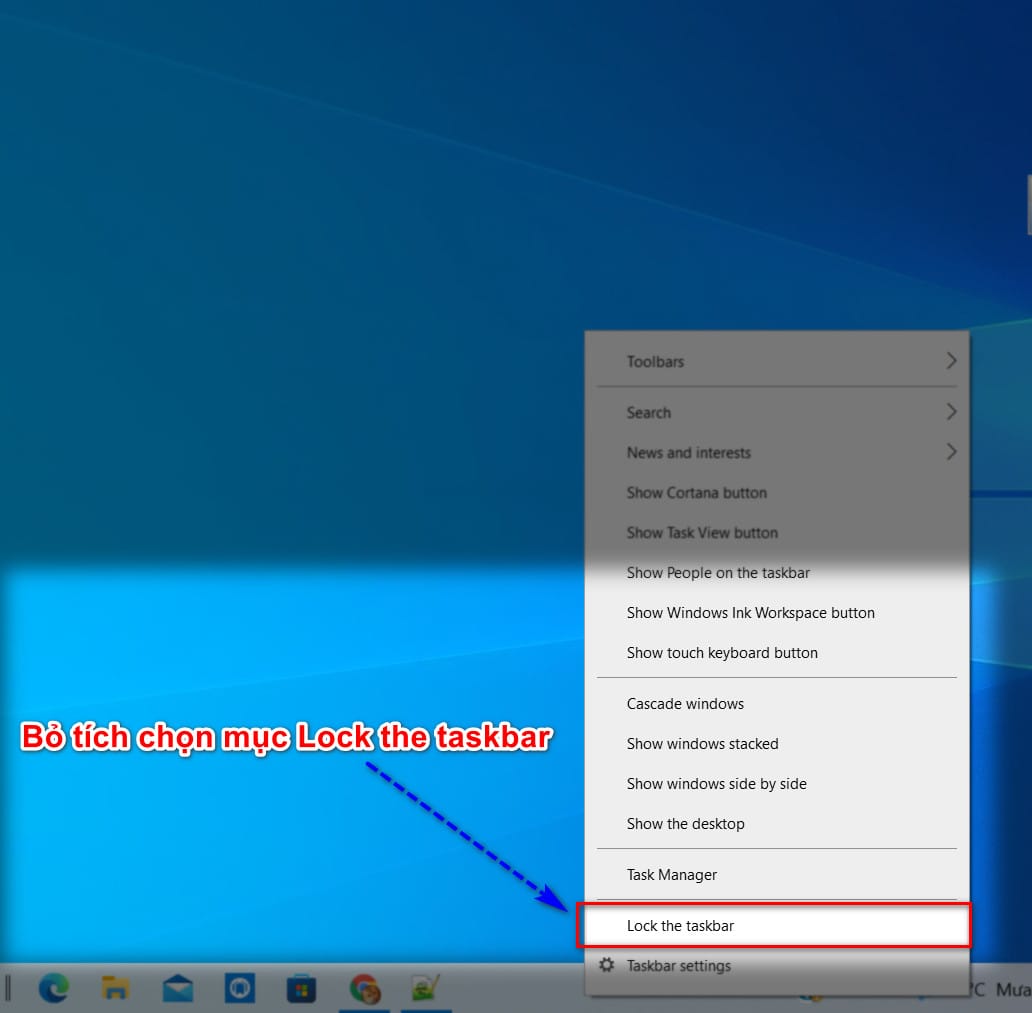This screenshot has height=1013, width=1032.
Task: Toggle Lock the taskbar option
Action: [777, 925]
